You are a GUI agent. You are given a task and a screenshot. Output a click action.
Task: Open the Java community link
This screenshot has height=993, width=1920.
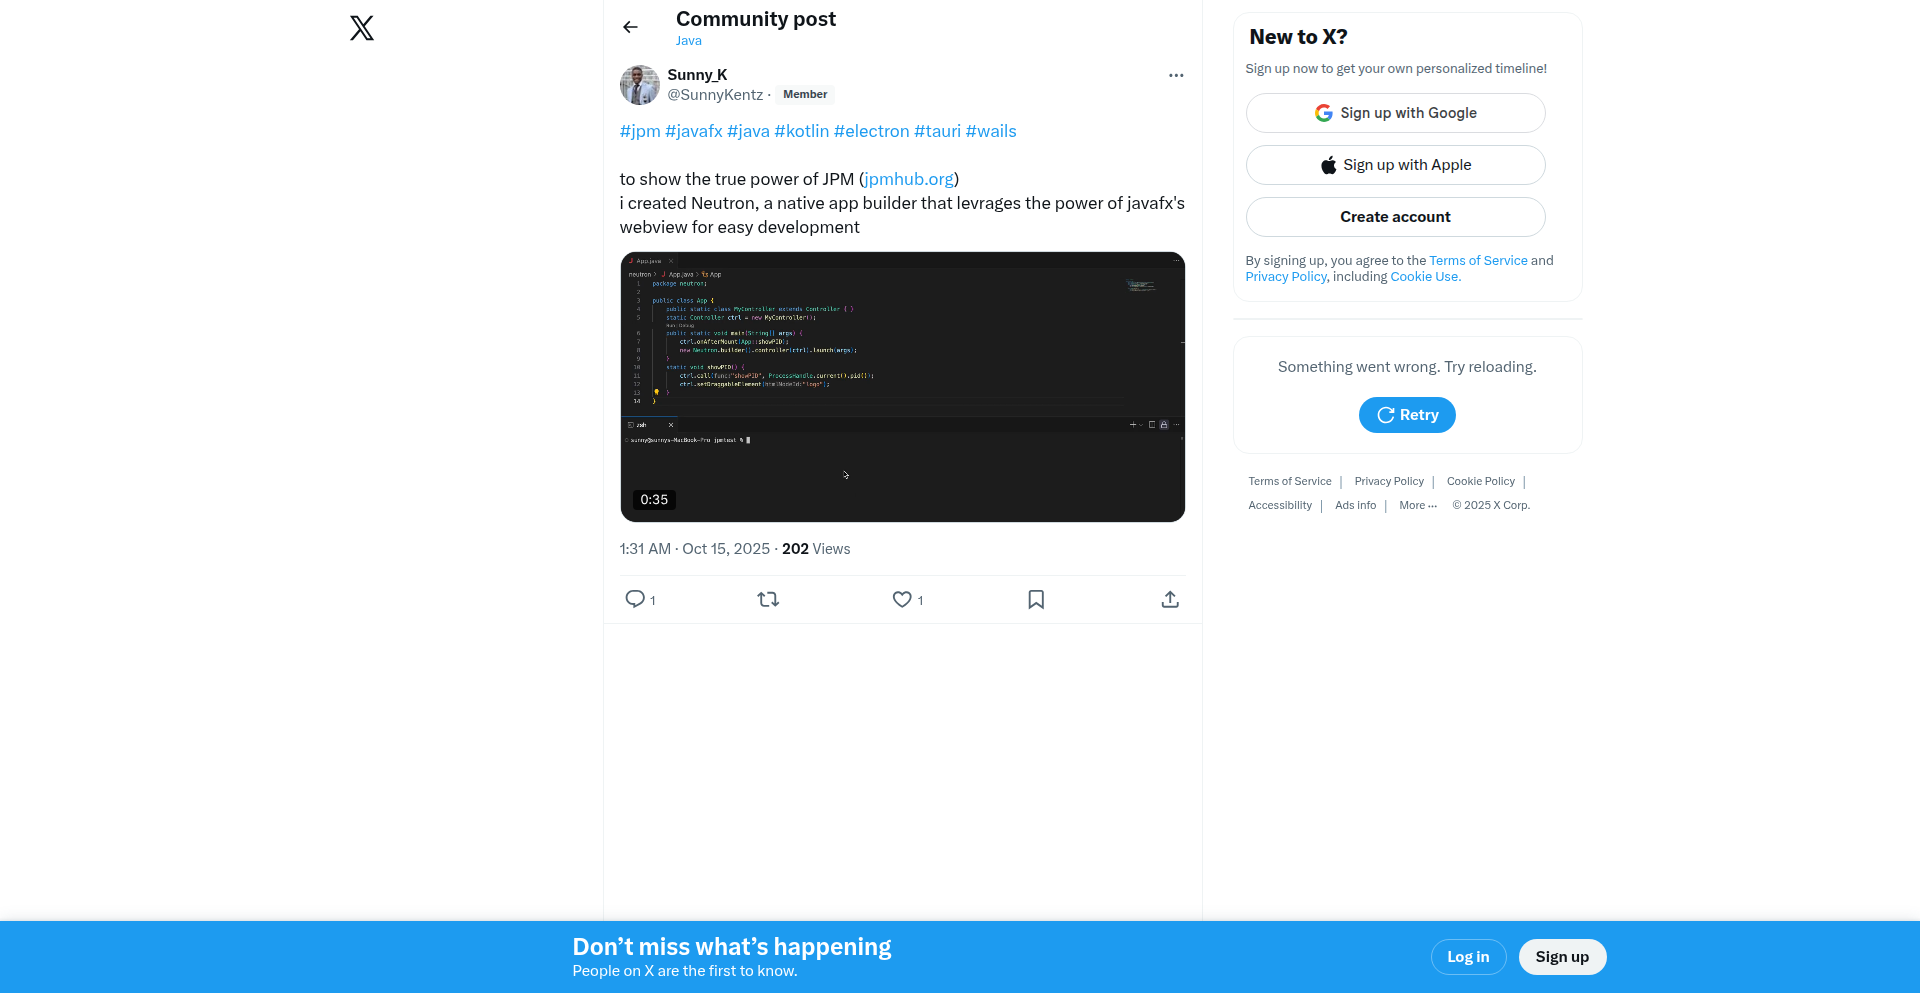click(x=688, y=41)
